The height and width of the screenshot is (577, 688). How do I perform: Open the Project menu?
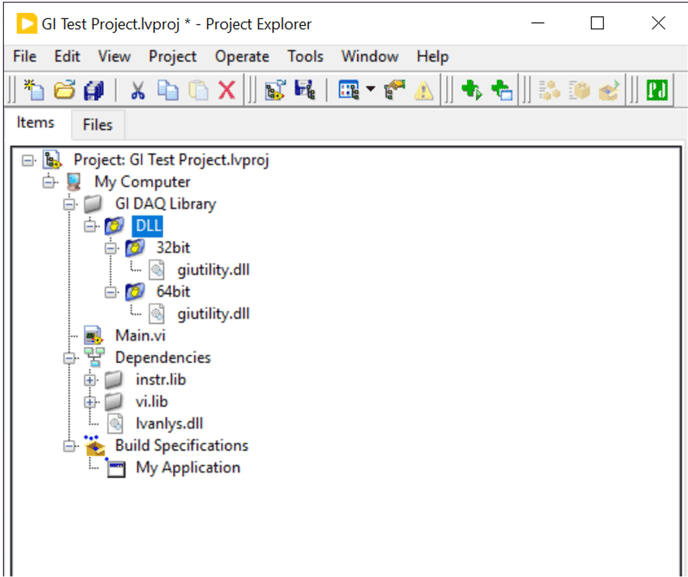click(x=172, y=57)
